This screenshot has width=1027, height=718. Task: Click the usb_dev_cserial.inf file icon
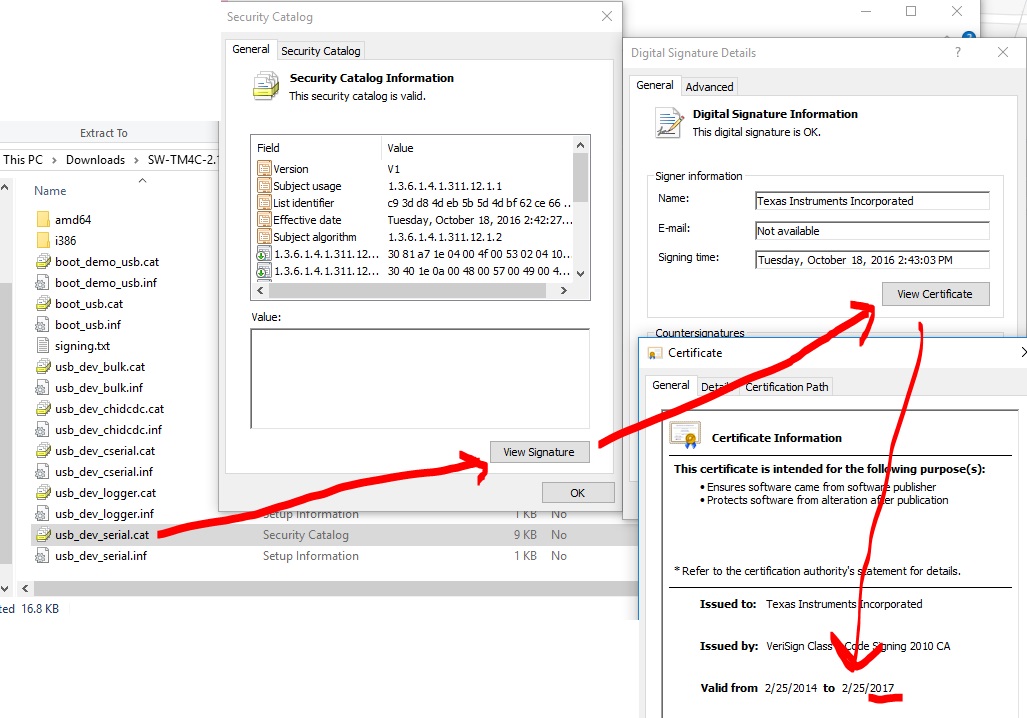43,471
